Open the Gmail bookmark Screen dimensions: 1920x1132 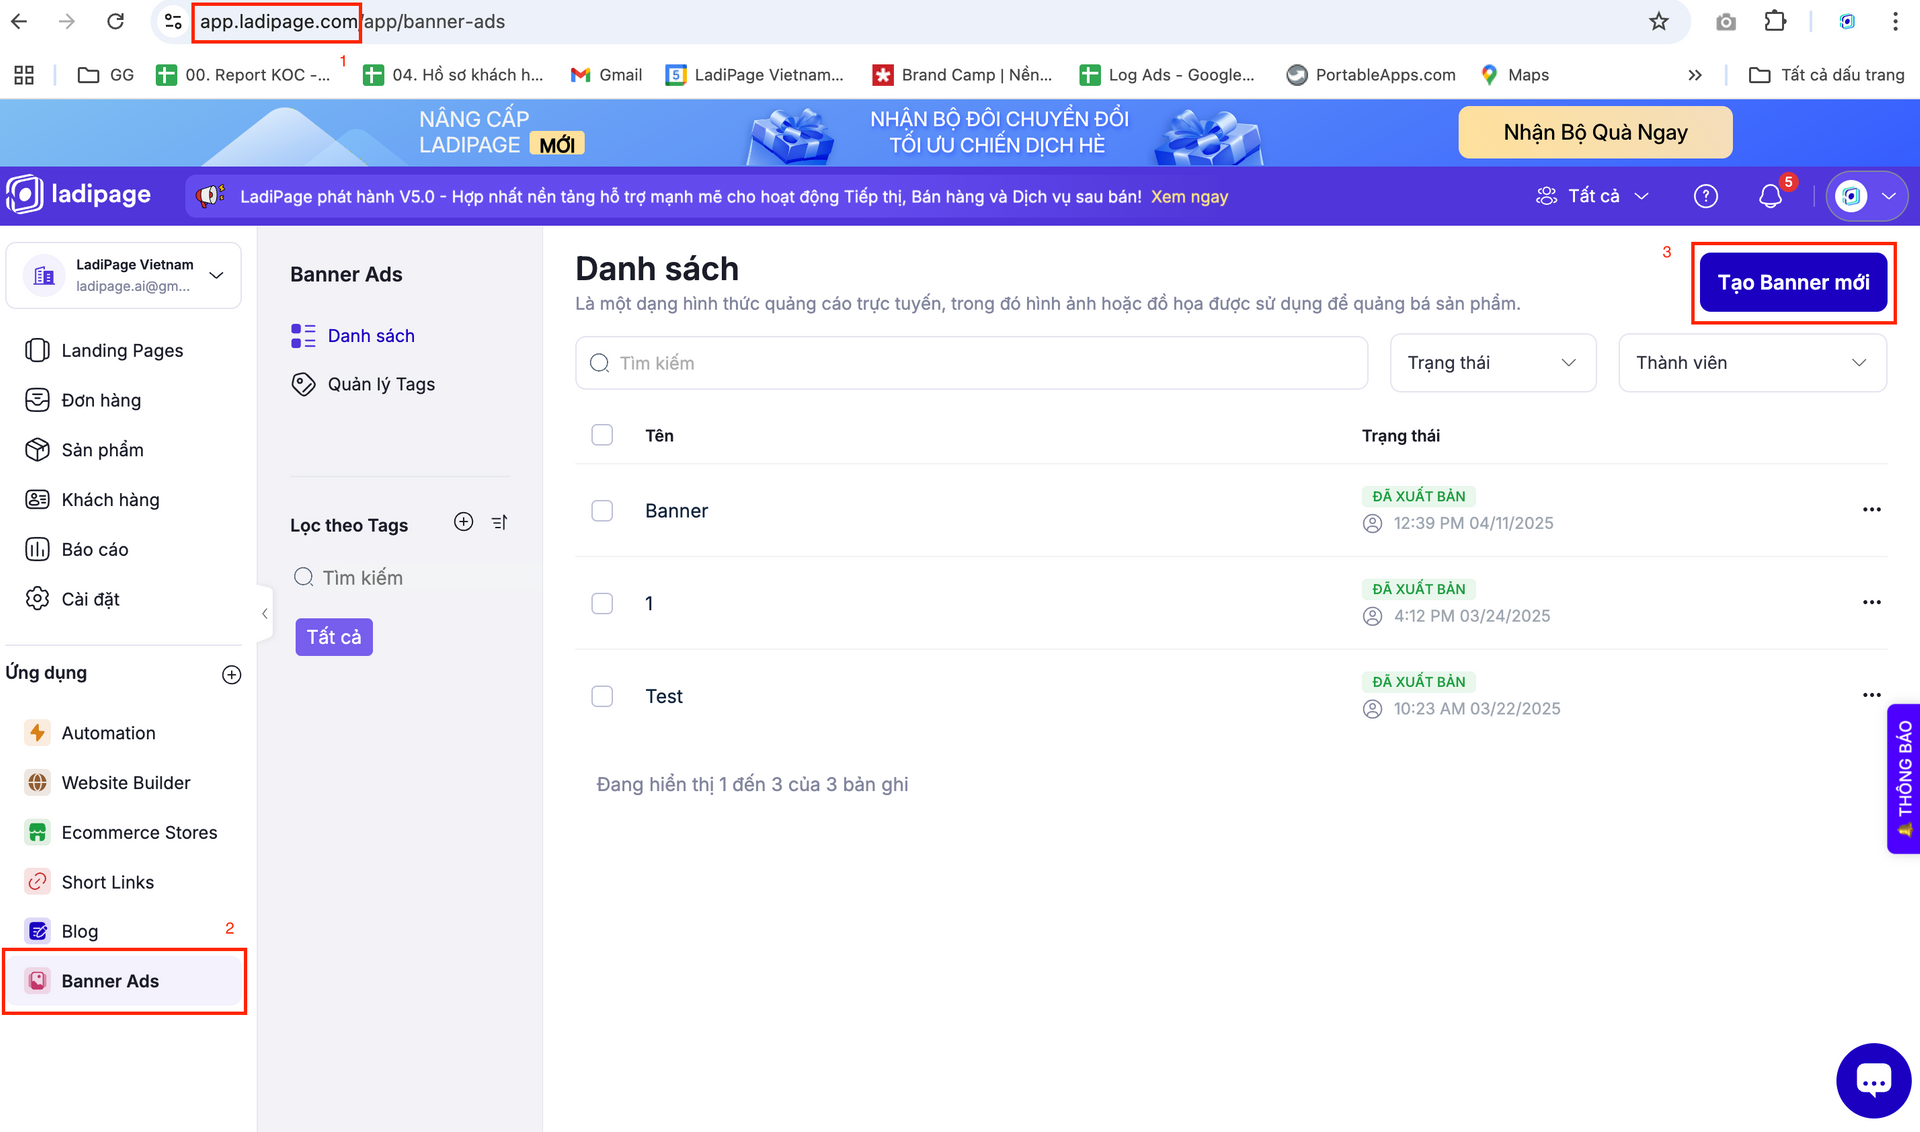coord(606,75)
